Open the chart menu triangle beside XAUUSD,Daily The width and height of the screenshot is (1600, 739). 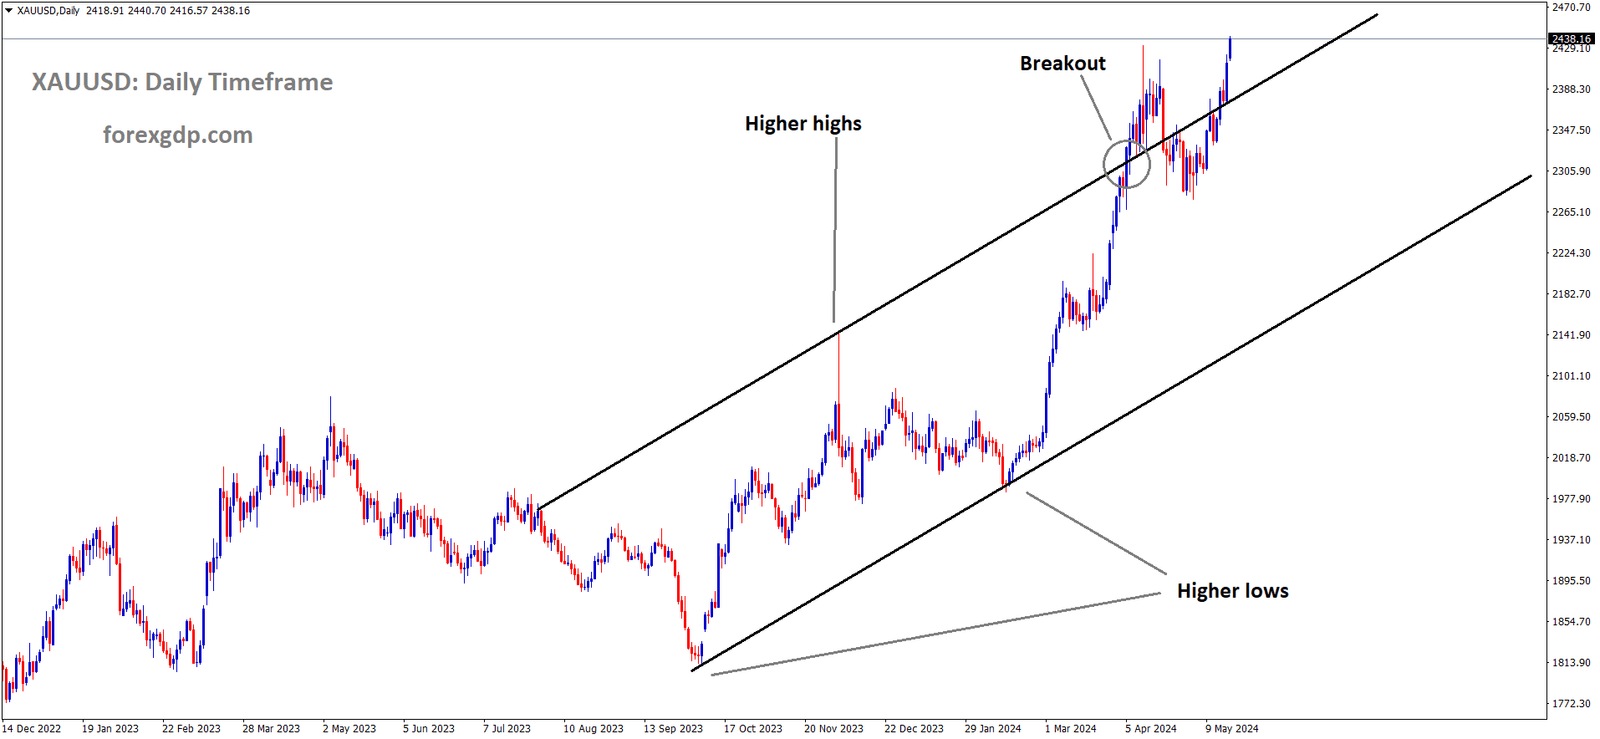pyautogui.click(x=9, y=11)
